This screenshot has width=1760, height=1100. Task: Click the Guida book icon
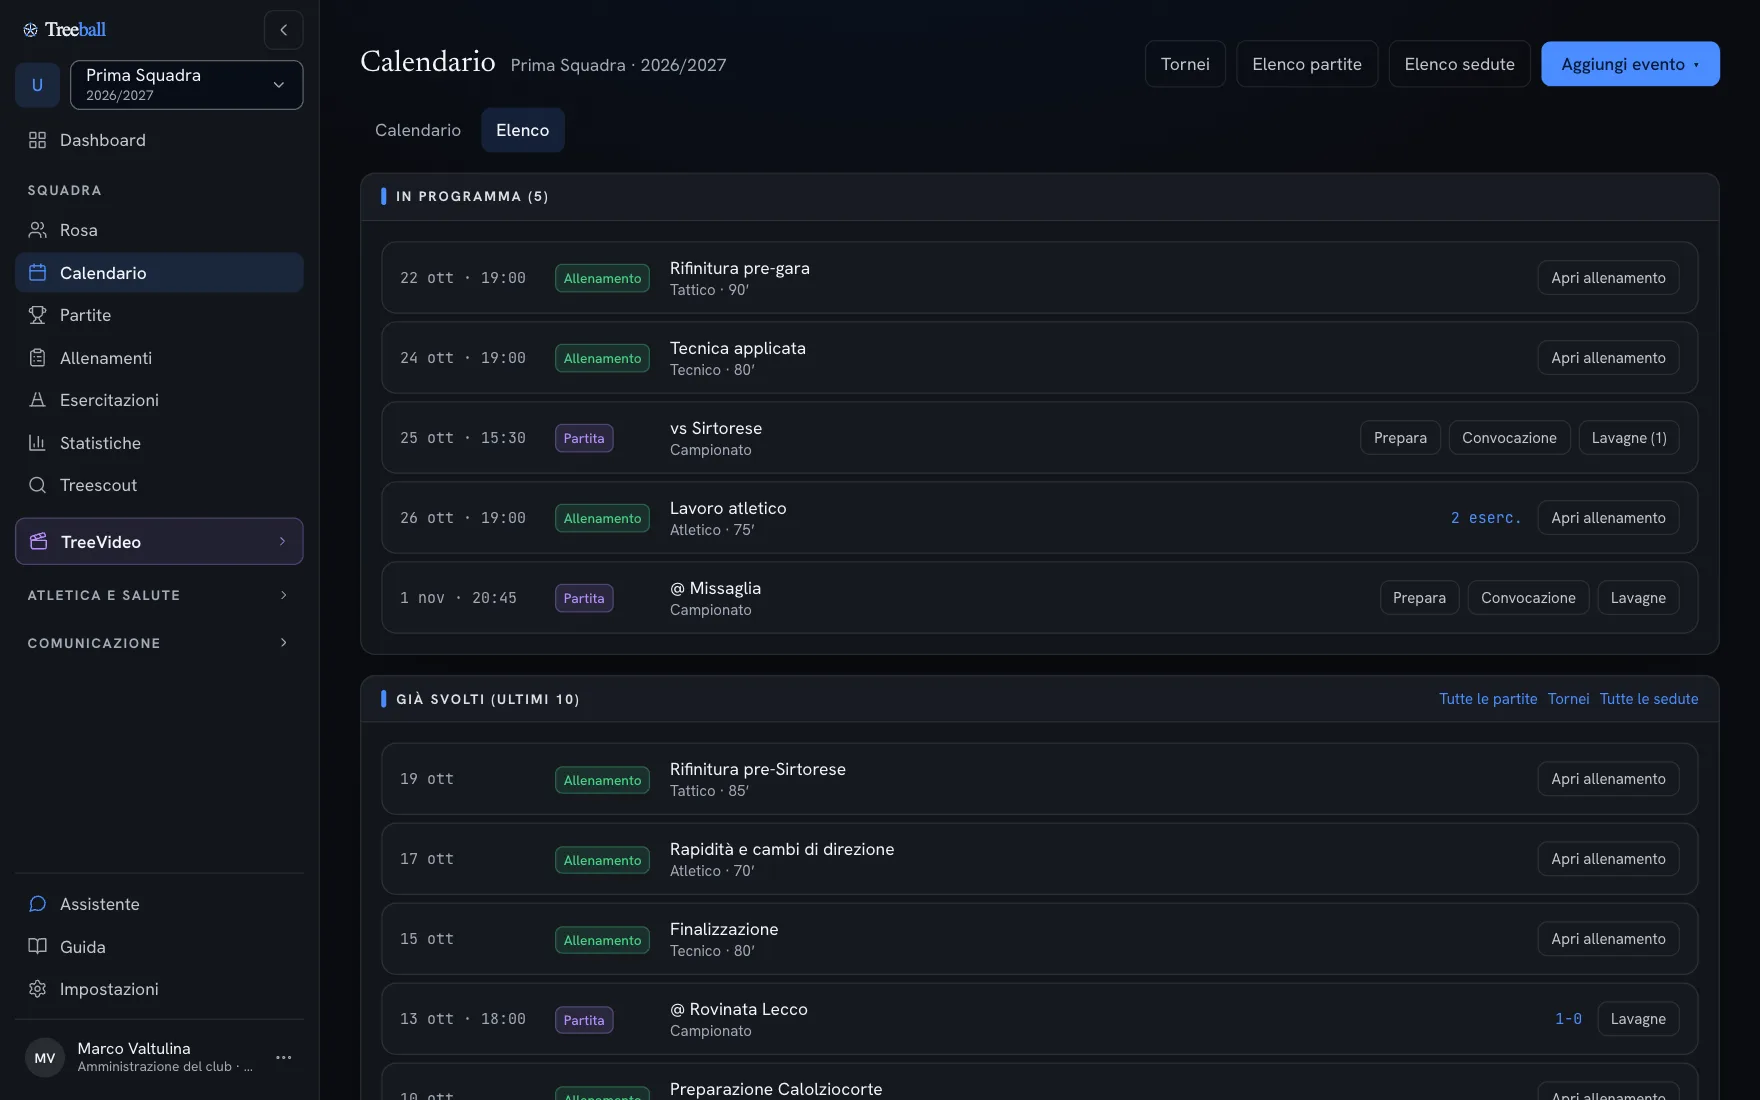tap(38, 947)
